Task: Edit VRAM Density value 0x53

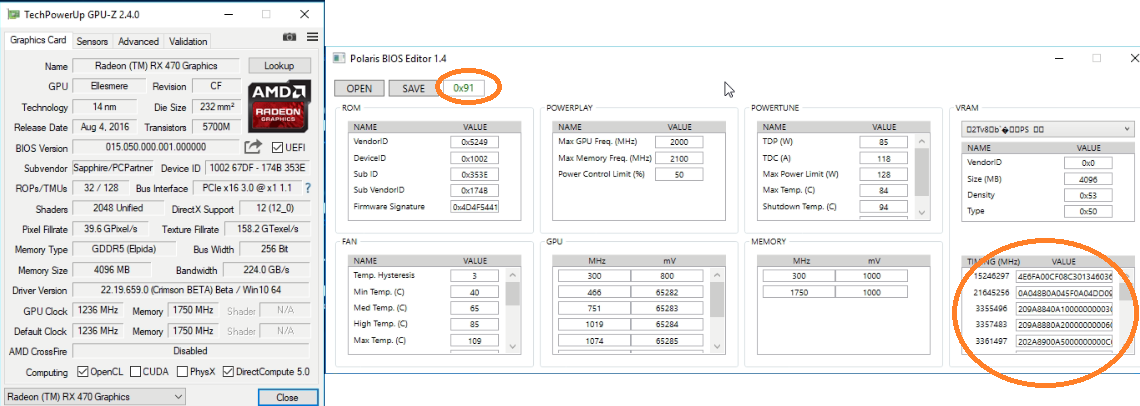Action: pyautogui.click(x=1088, y=195)
